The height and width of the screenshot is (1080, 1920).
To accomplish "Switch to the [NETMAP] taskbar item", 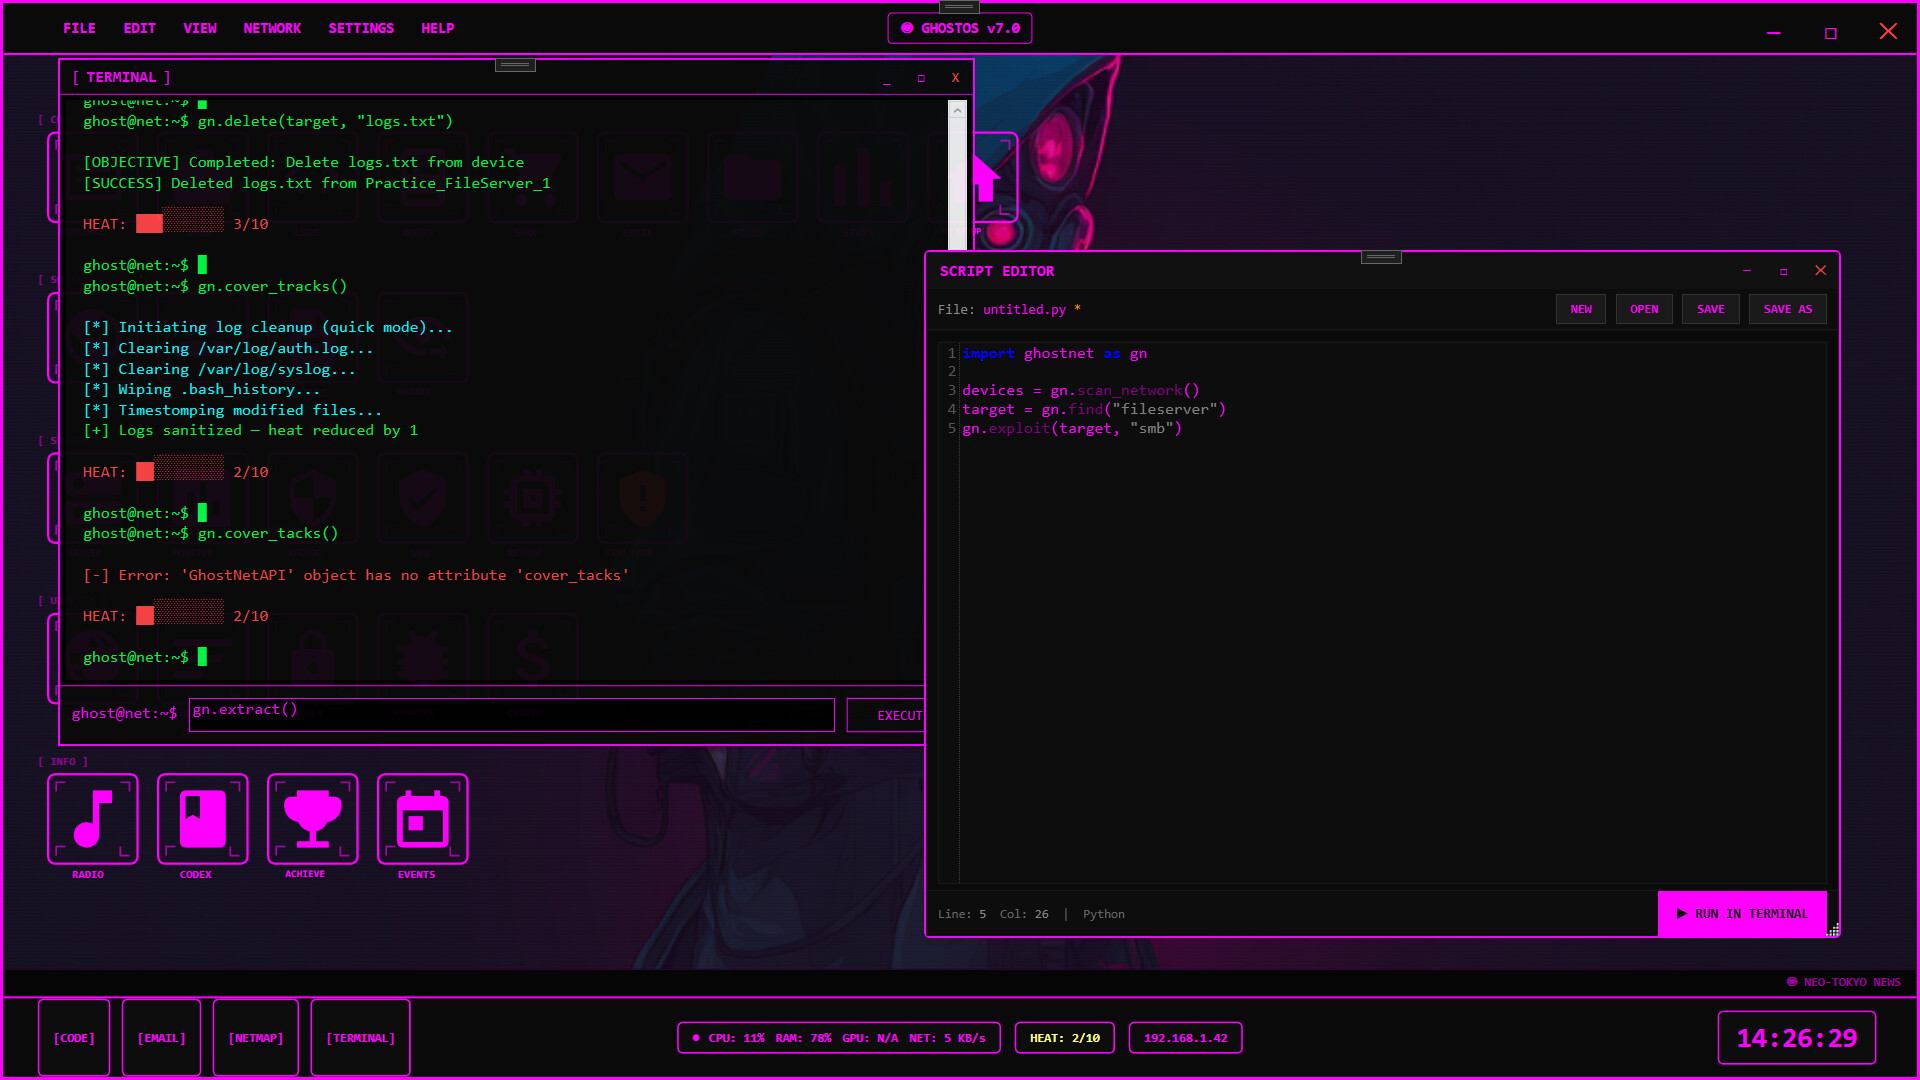I will [x=256, y=1038].
